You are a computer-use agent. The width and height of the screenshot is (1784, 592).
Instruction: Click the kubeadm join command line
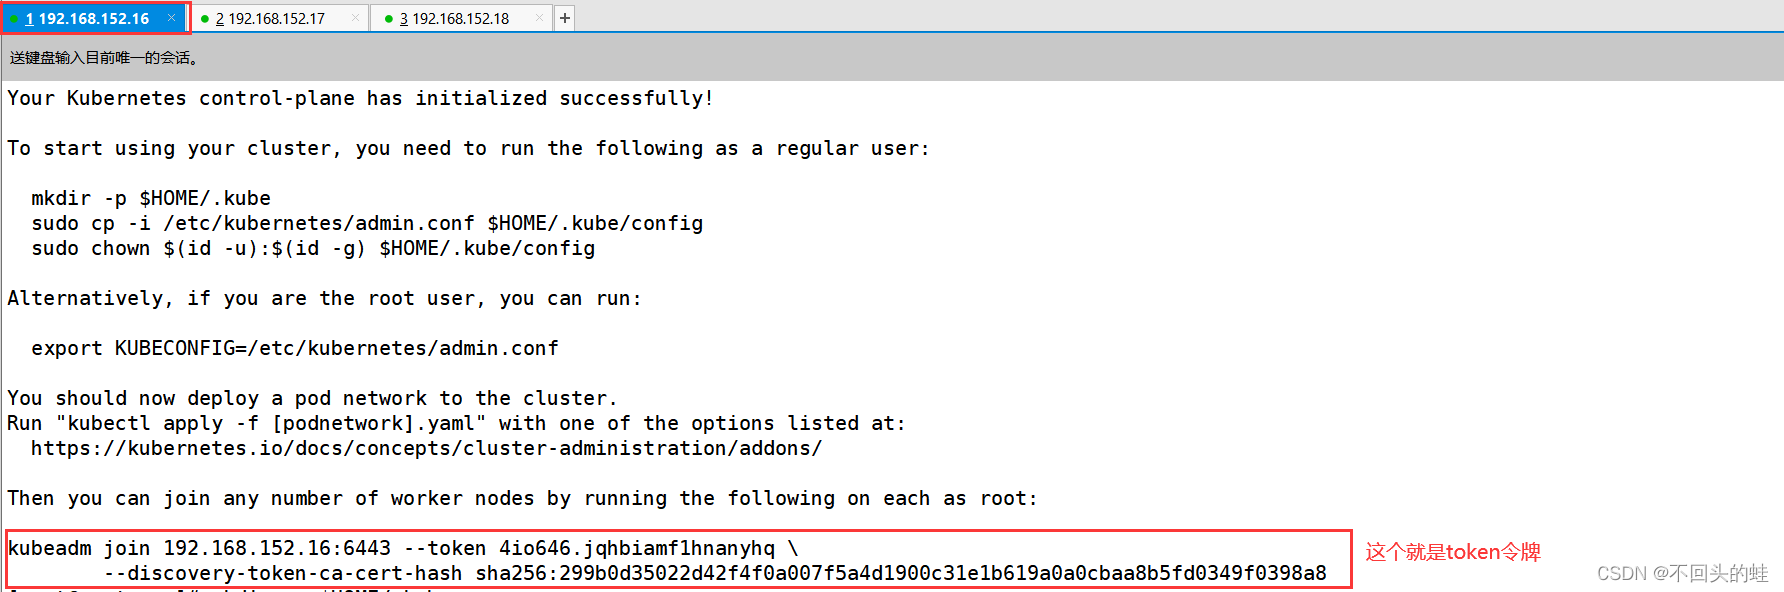(402, 549)
